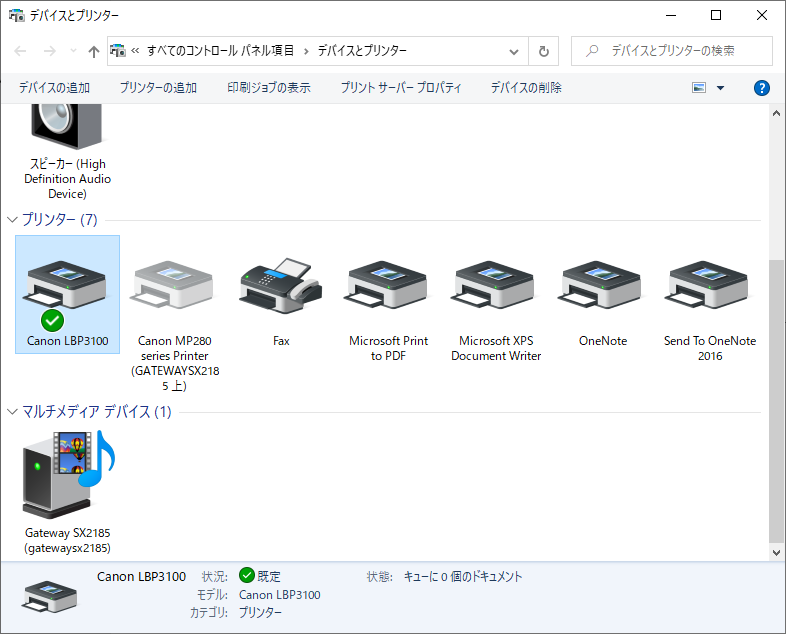Maximize the デバイスとプリンター window
The height and width of the screenshot is (634, 786).
(x=716, y=16)
